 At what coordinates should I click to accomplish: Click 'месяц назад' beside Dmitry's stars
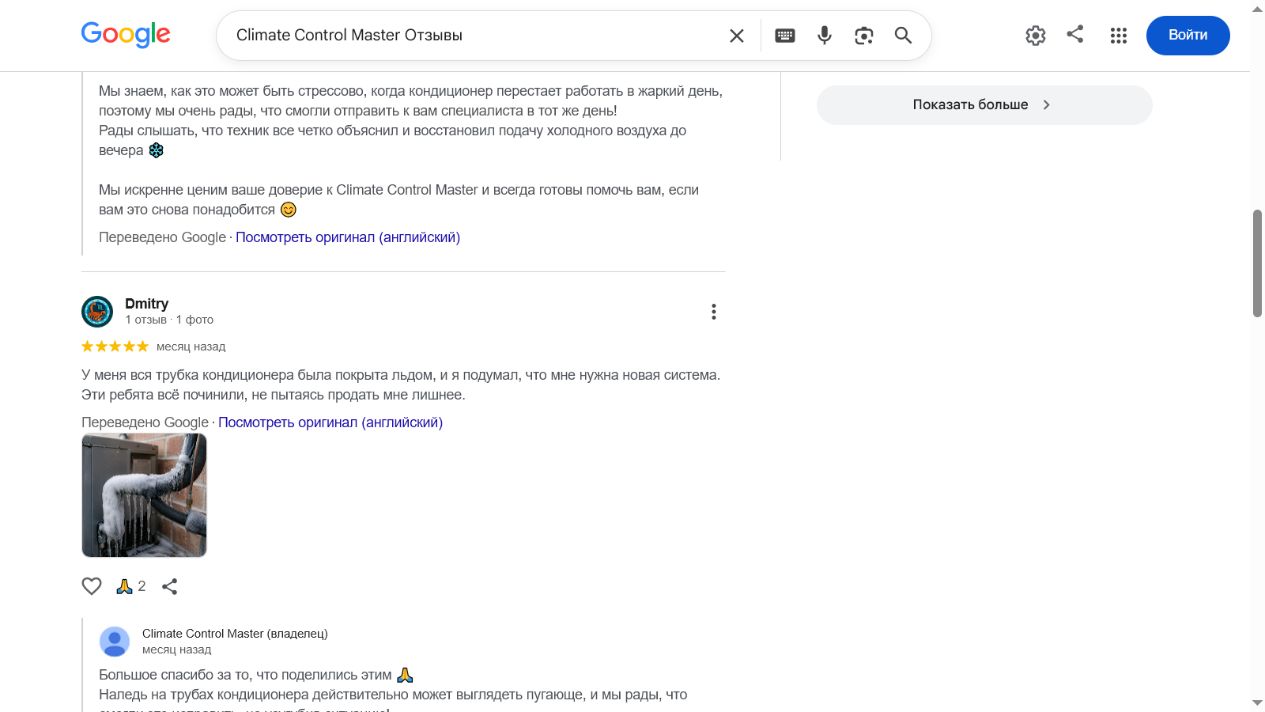pyautogui.click(x=191, y=346)
